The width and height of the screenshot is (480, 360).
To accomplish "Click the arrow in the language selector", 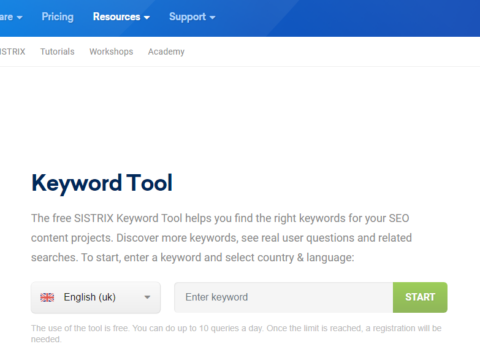I will [147, 297].
